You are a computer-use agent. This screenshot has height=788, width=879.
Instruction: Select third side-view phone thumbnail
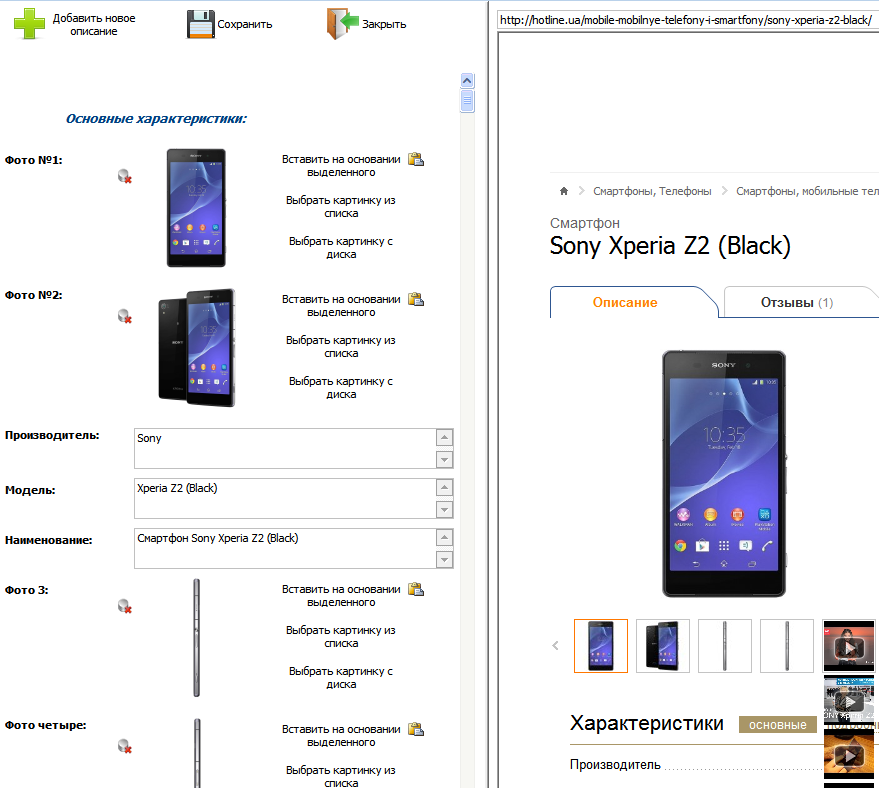725,646
